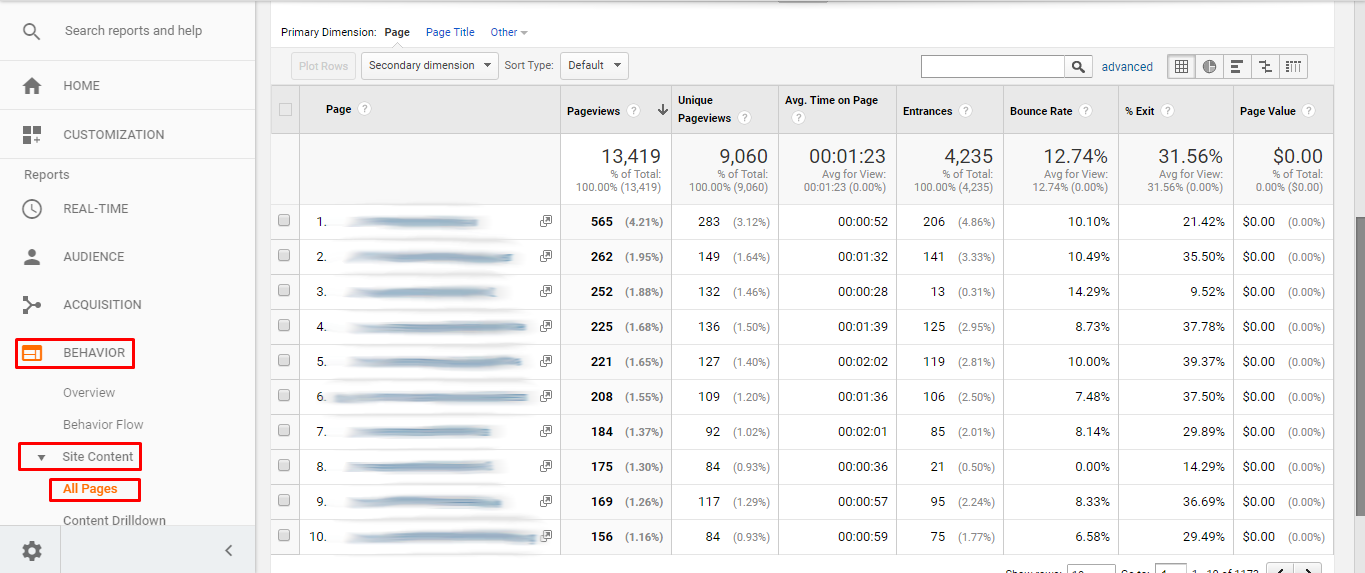
Task: Sort by Unique Pageviews column header
Action: (704, 109)
